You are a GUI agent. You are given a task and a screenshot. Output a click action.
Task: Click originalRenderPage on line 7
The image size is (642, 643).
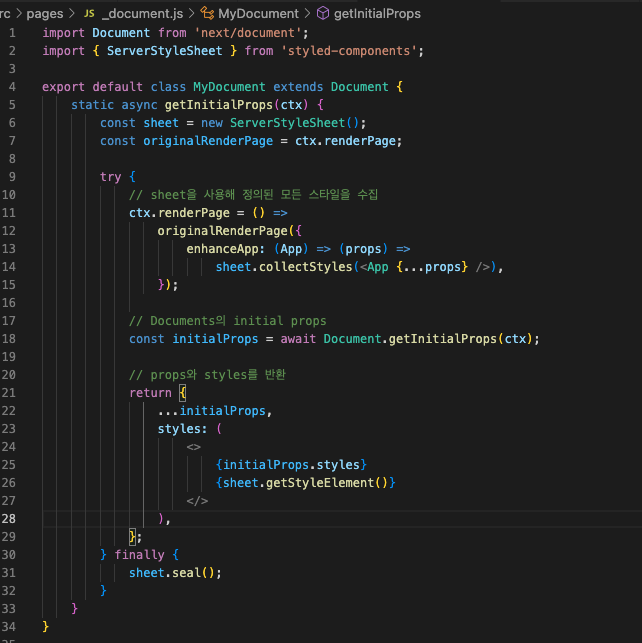point(208,141)
